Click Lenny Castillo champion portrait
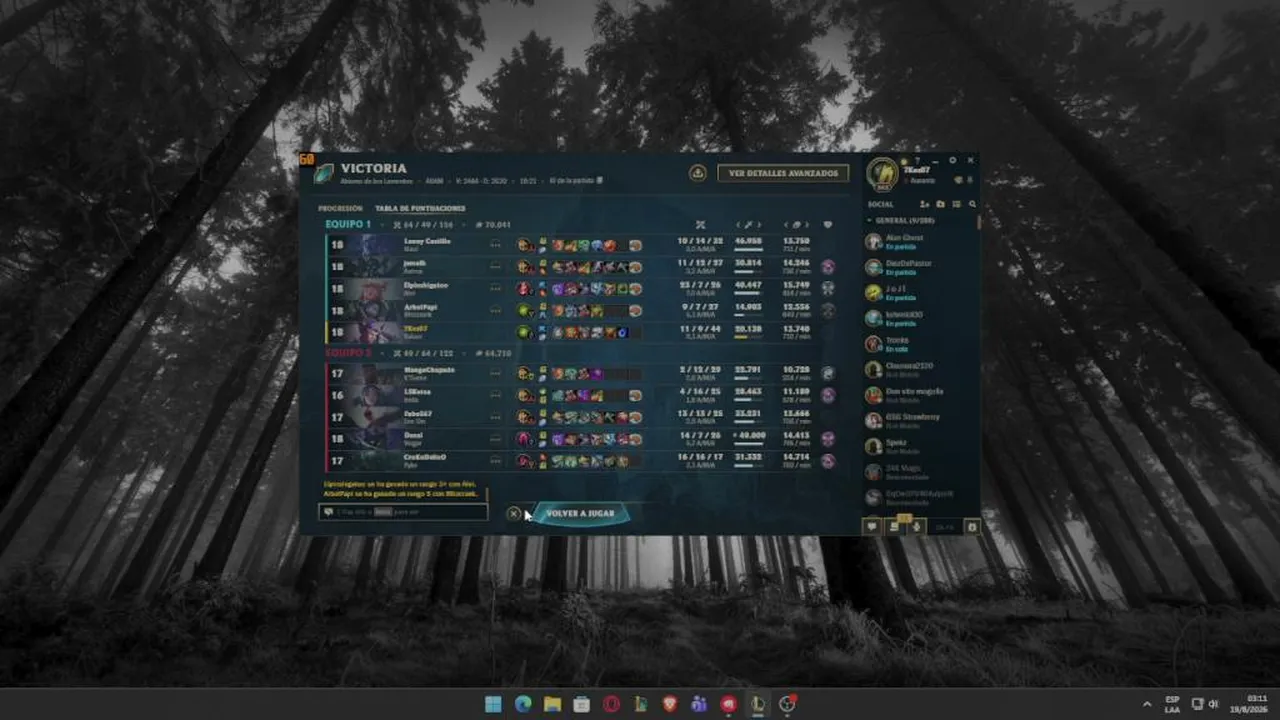The height and width of the screenshot is (720, 1280). [x=371, y=244]
